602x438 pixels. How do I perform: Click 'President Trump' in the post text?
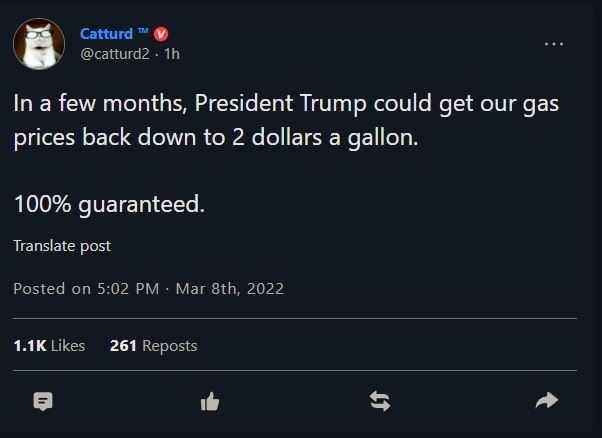(x=280, y=103)
